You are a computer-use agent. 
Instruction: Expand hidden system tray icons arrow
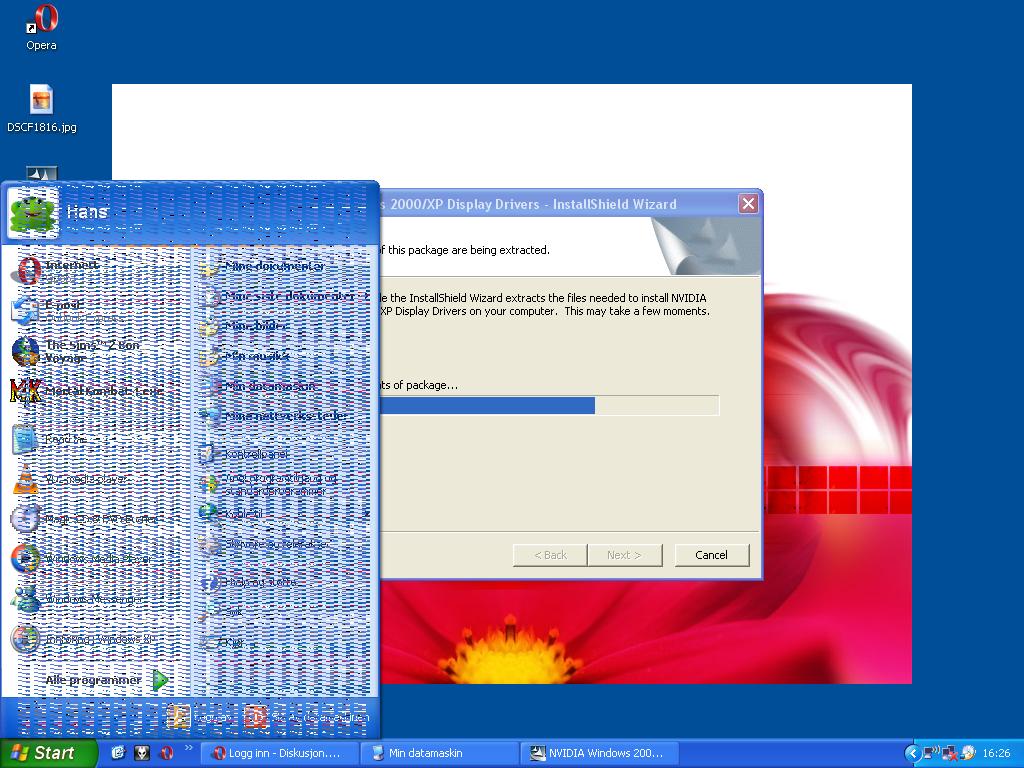coord(912,754)
